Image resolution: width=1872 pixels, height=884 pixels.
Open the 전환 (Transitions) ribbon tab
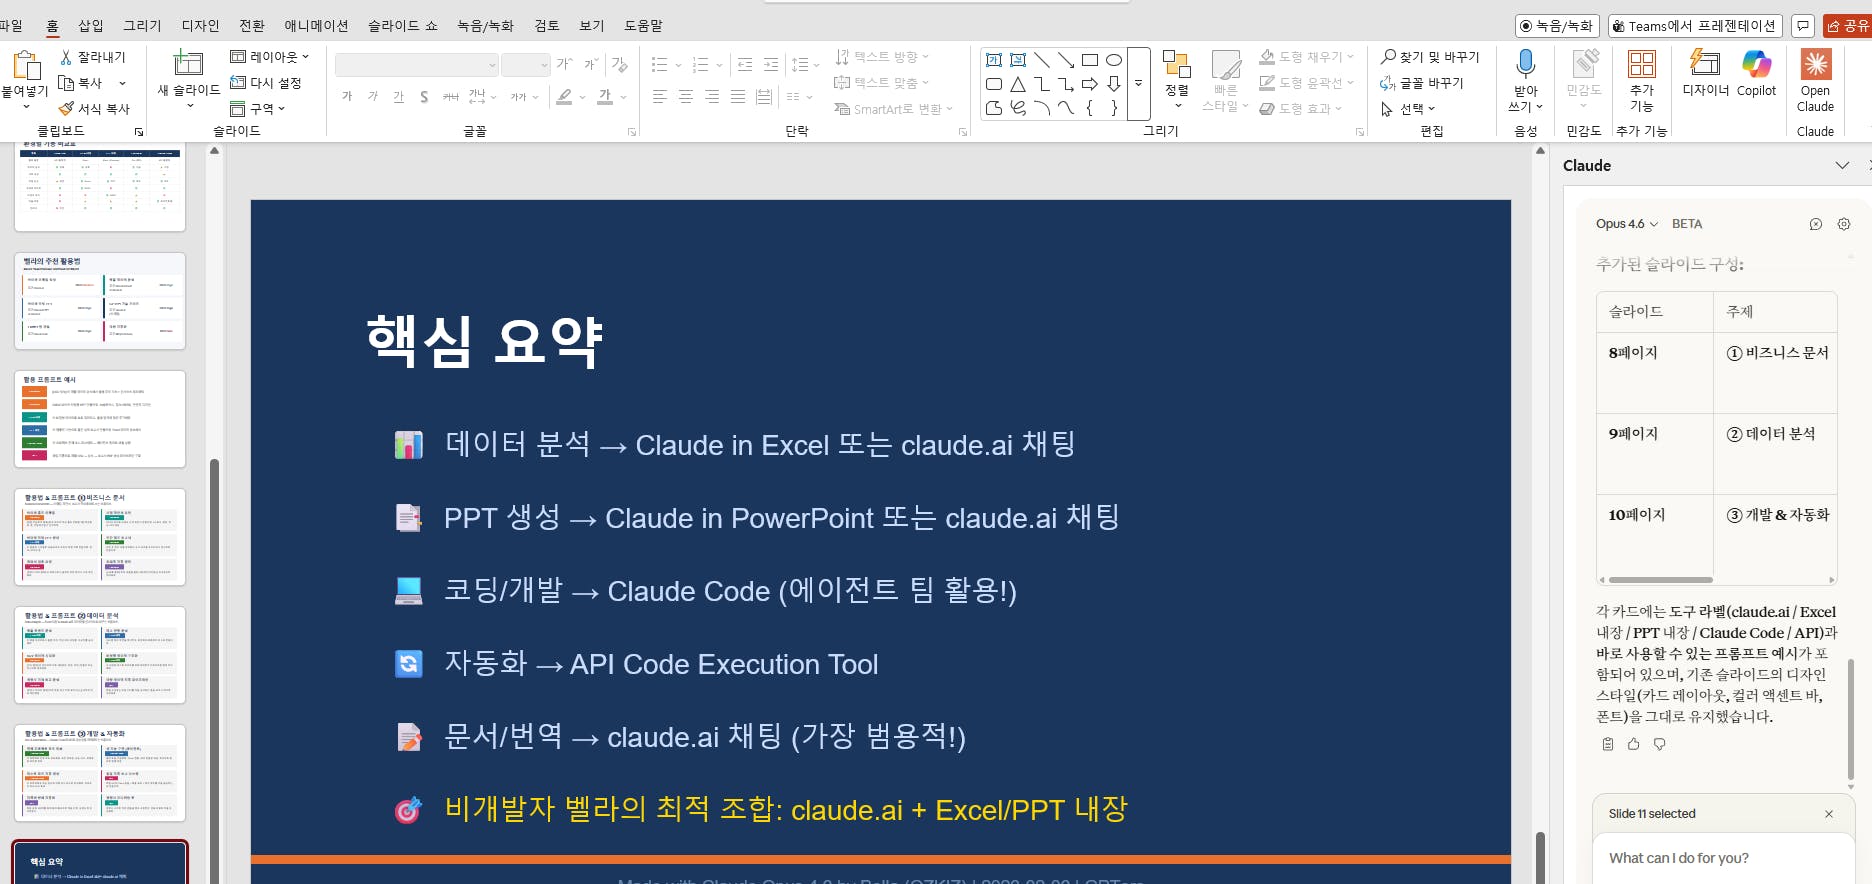[x=252, y=26]
